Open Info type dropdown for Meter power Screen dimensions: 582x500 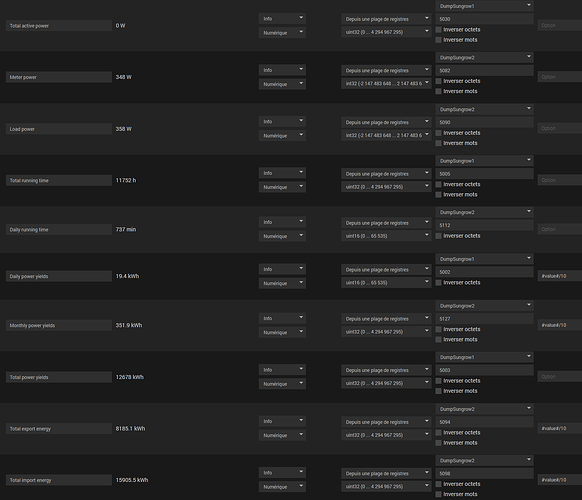[x=282, y=70]
